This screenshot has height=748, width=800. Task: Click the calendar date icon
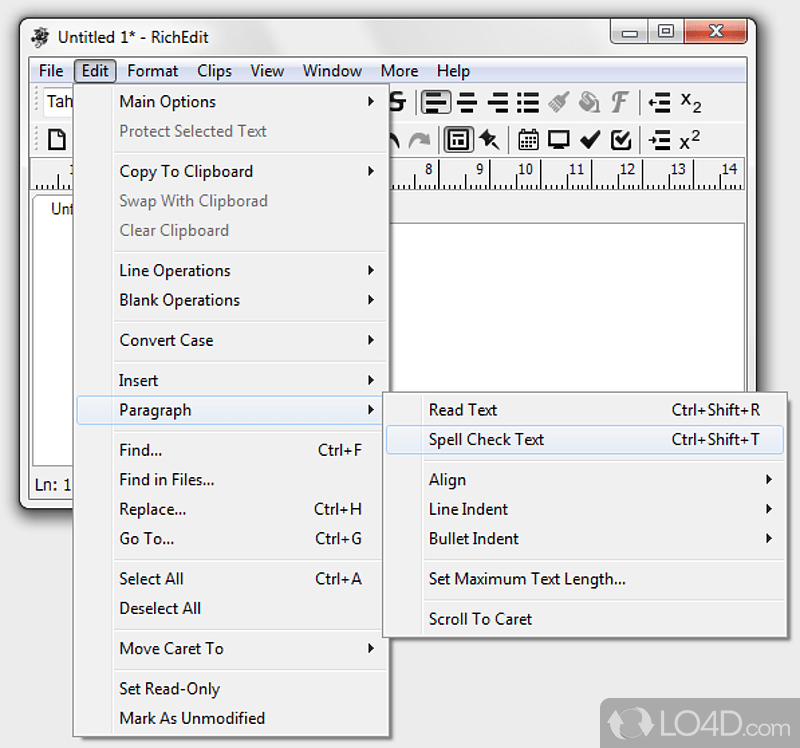pos(528,140)
